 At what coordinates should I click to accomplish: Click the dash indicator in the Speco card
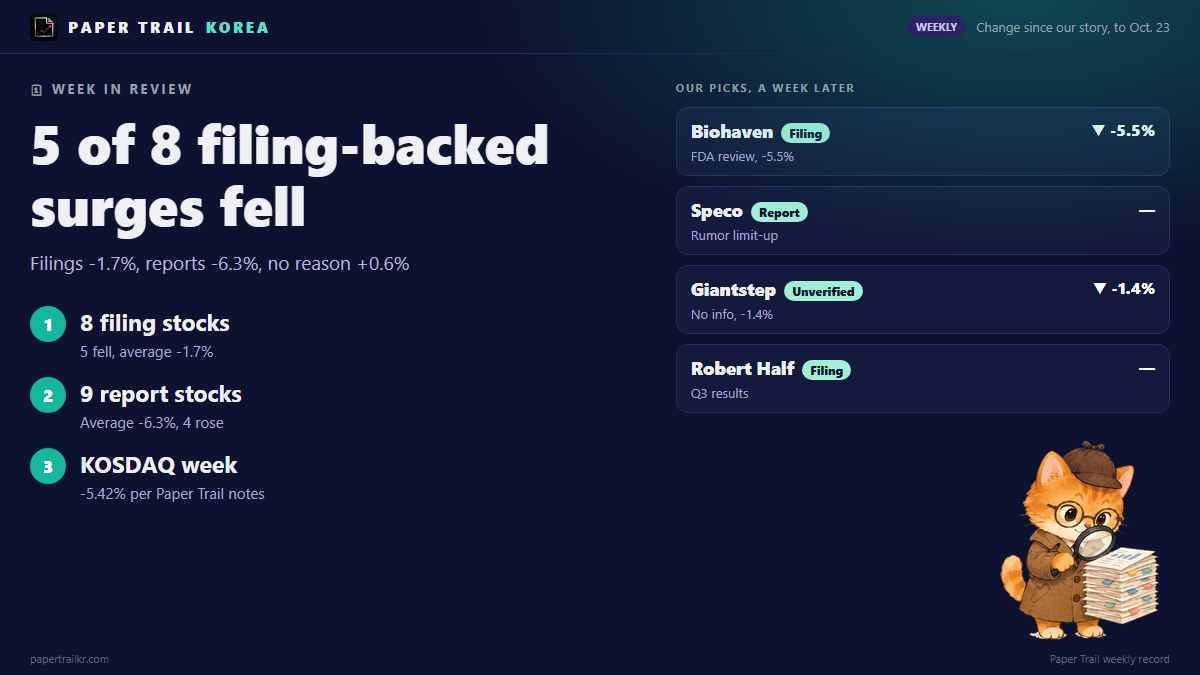pos(1147,211)
